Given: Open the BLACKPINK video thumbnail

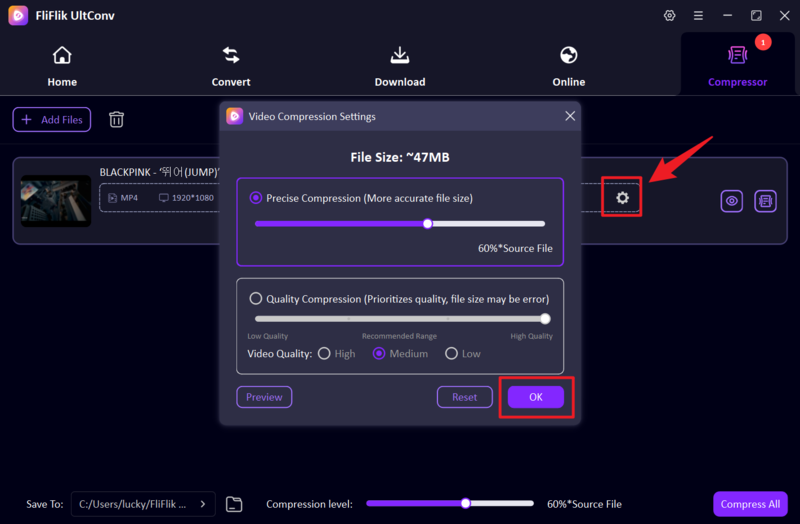Looking at the screenshot, I should tap(56, 201).
